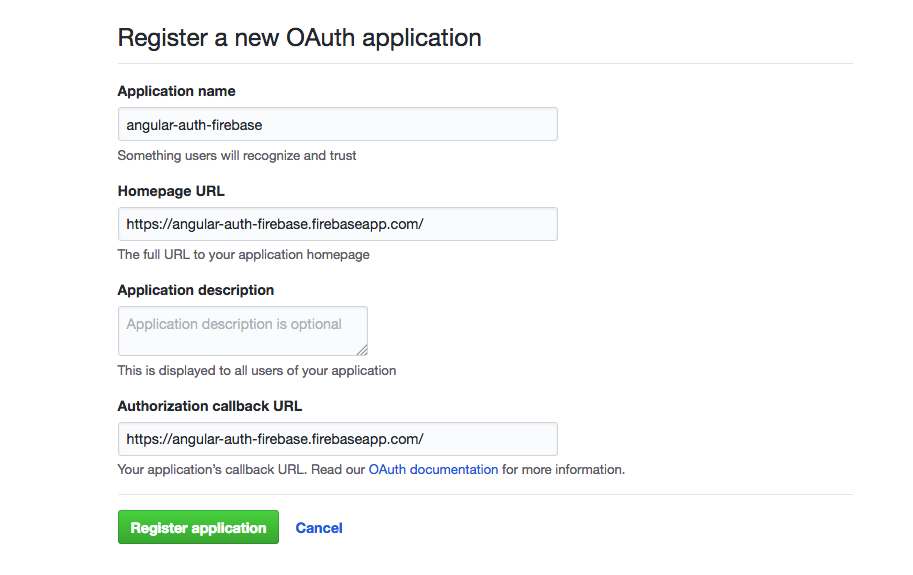Click the Application name label
The image size is (913, 575).
(176, 91)
